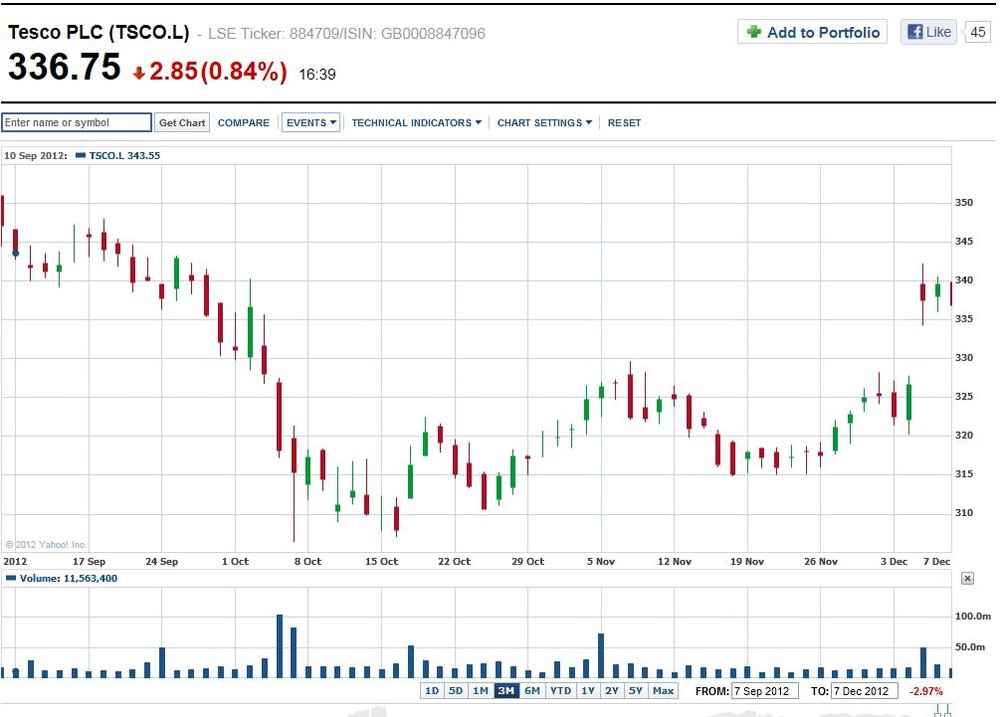
Task: Click the TO date field
Action: click(864, 691)
